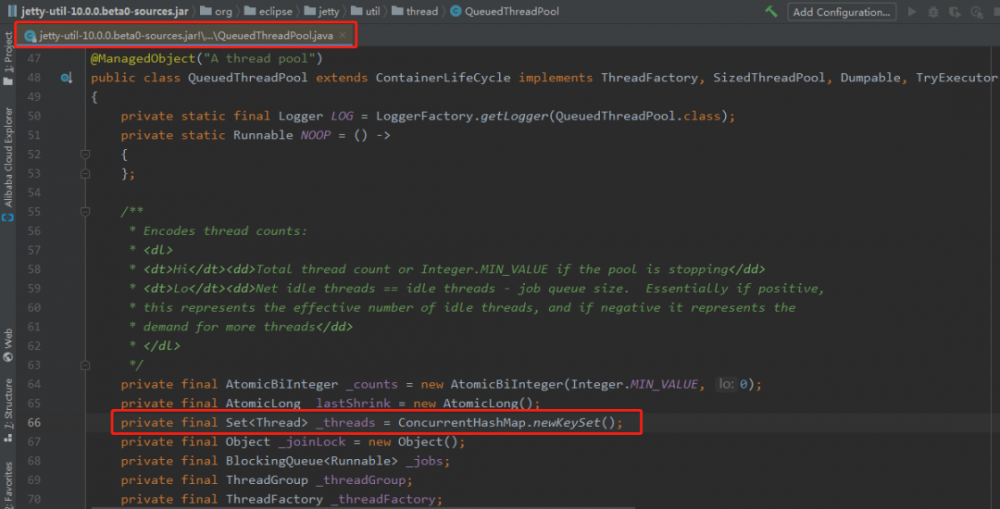Open the Alibaba Cloud Explorer tool window
The height and width of the screenshot is (509, 1000).
(x=8, y=165)
